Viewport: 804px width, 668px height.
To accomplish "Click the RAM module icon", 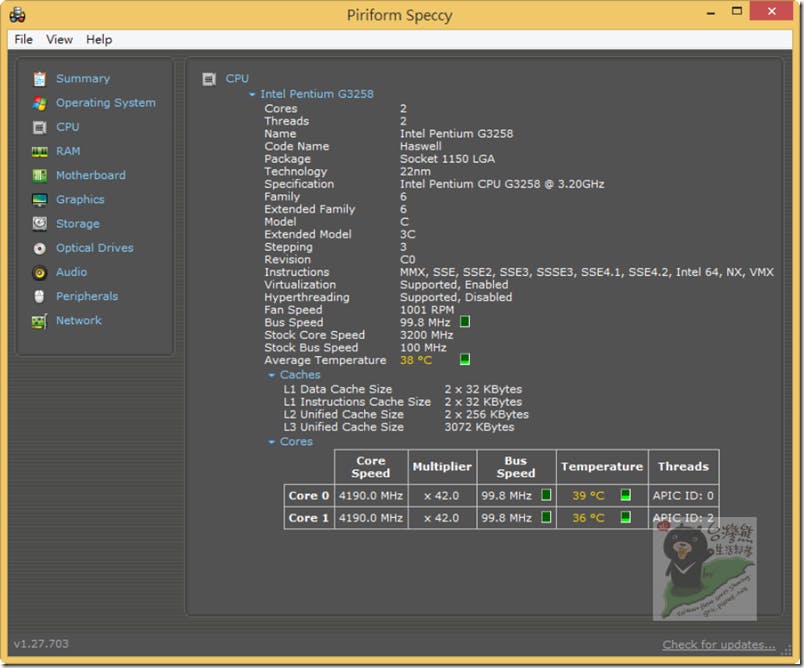I will 39,151.
